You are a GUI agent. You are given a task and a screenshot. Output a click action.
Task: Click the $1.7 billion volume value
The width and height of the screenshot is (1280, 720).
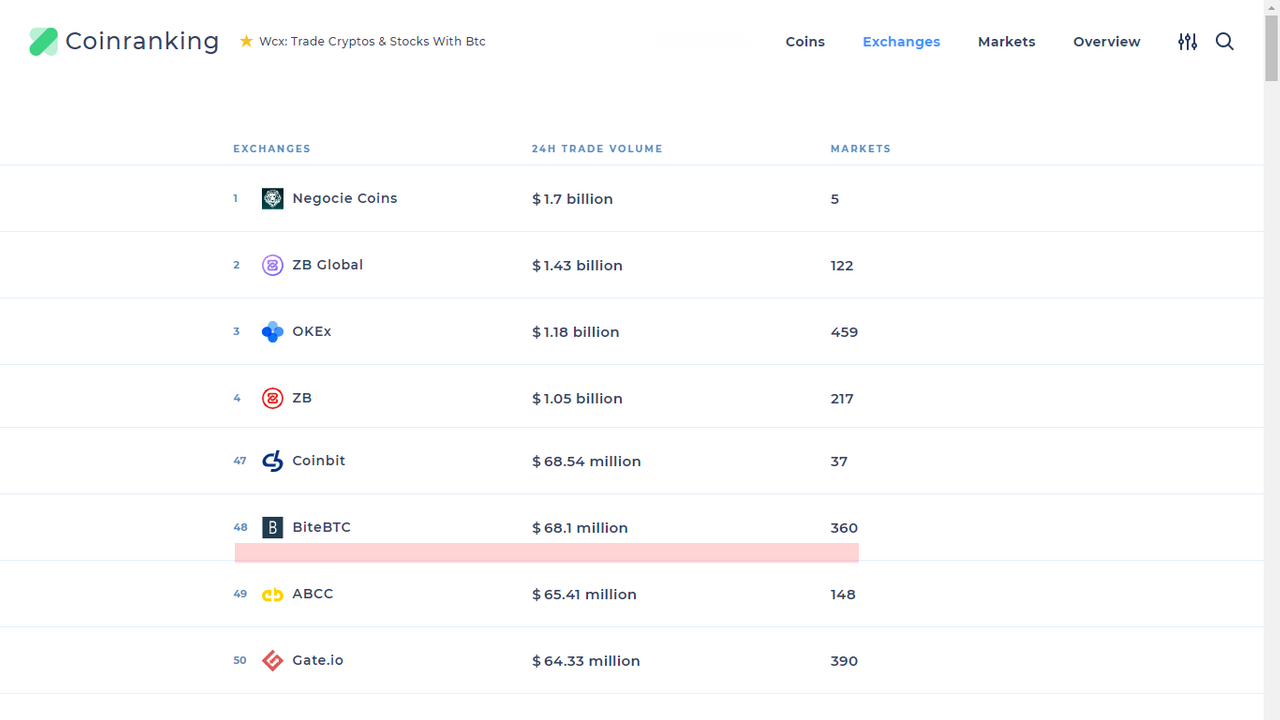point(572,199)
